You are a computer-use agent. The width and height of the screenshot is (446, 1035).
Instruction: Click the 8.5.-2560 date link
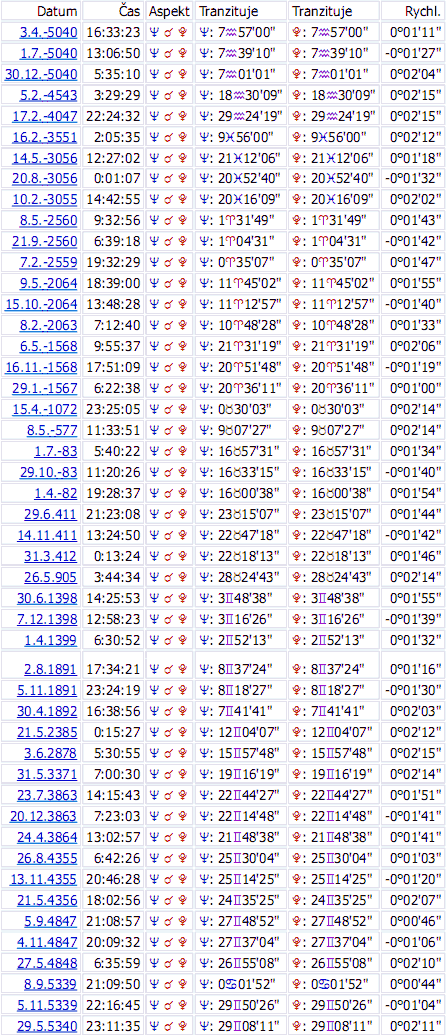click(49, 220)
